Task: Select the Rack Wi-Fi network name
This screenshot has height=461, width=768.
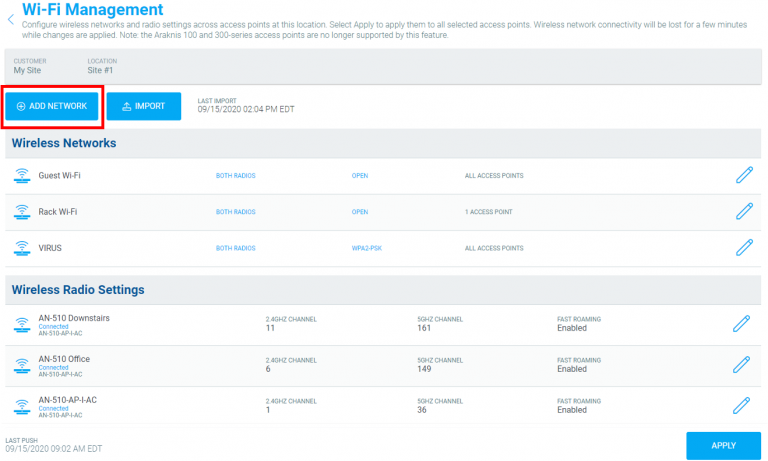Action: 58,212
